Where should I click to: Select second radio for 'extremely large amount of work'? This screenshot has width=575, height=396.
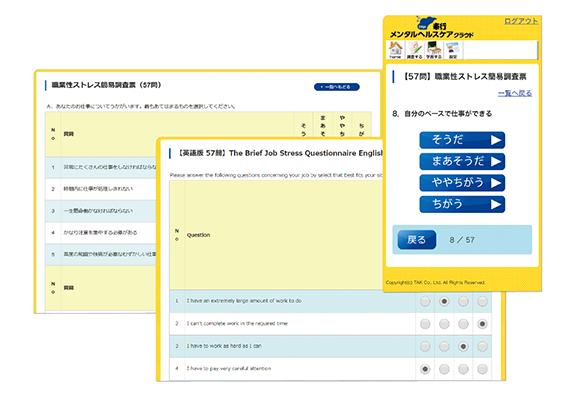click(444, 302)
